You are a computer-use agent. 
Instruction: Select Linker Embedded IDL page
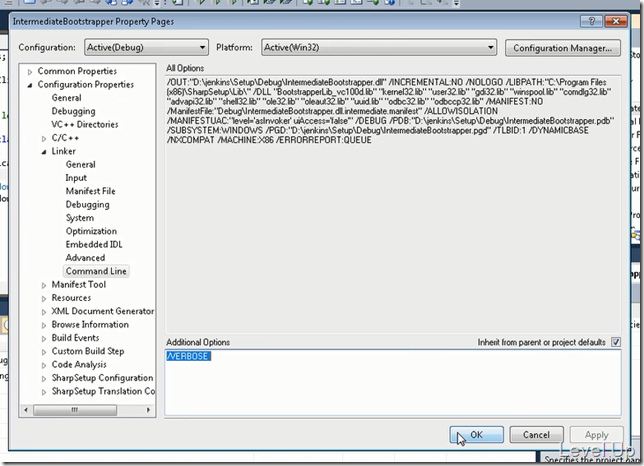click(94, 245)
